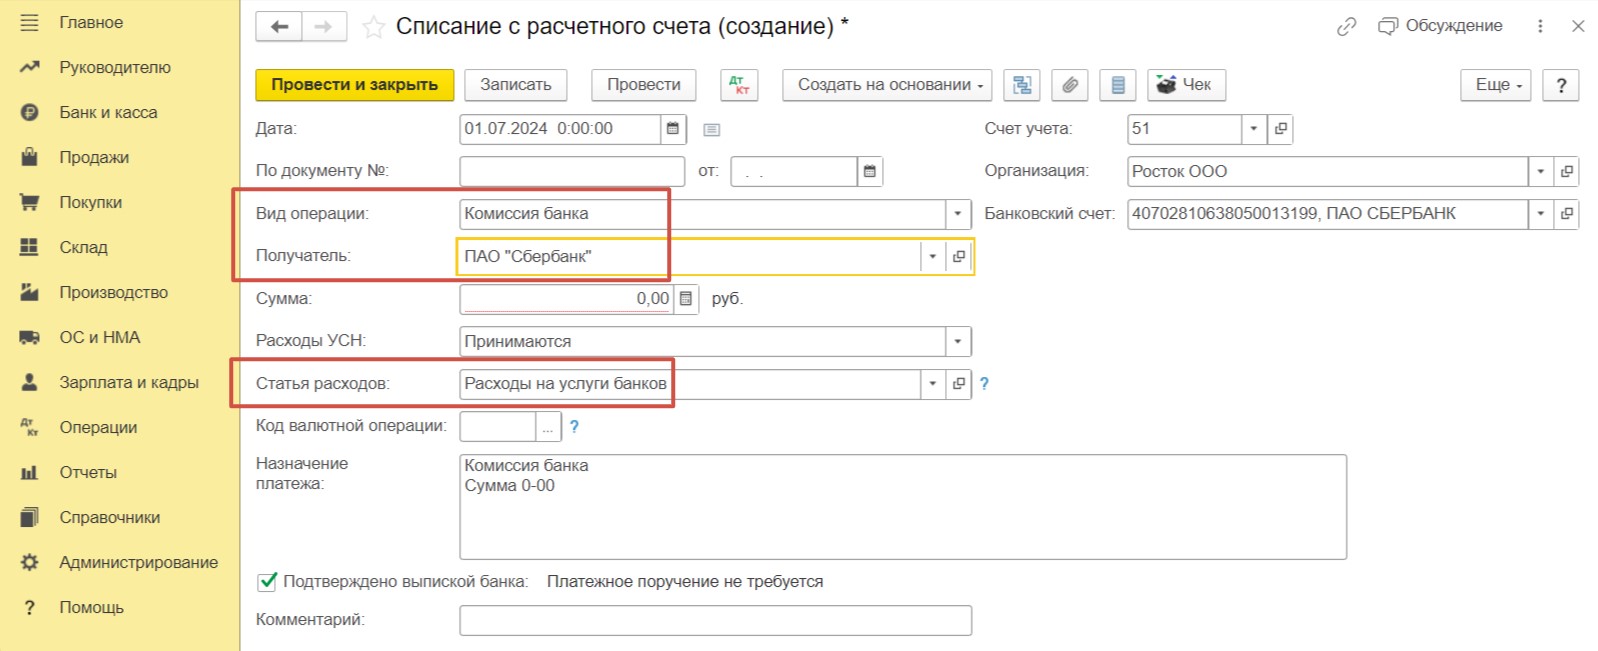Open the document structure icon in toolbar
The height and width of the screenshot is (651, 1598).
pyautogui.click(x=1022, y=85)
